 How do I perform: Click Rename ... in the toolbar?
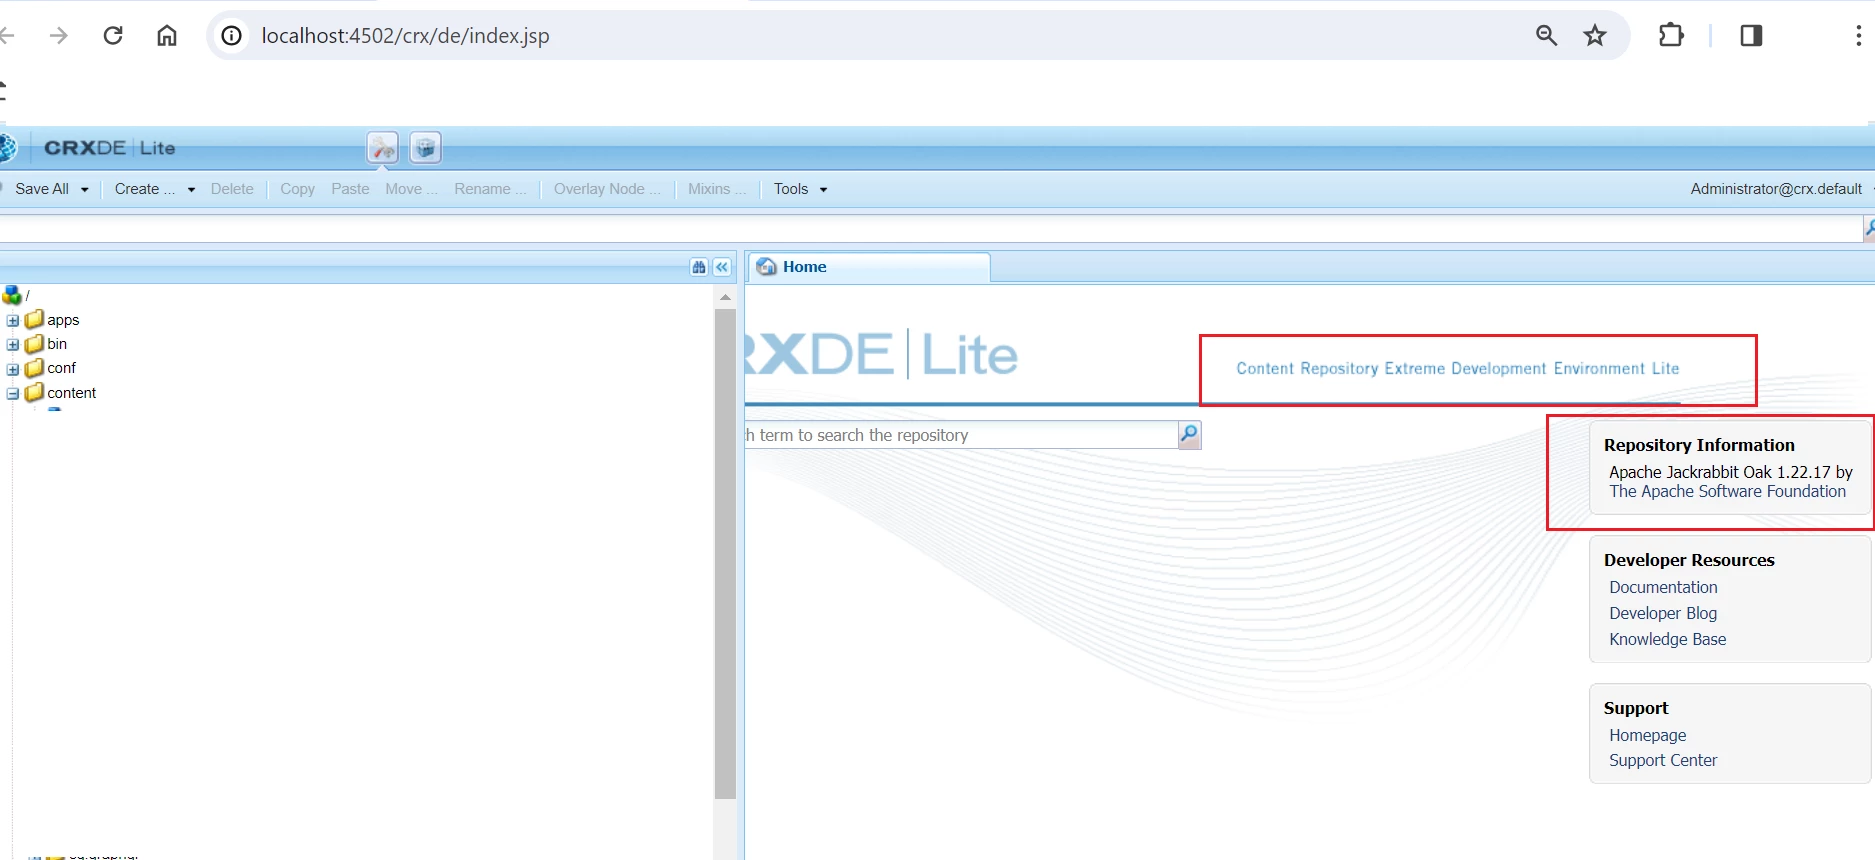coord(490,189)
